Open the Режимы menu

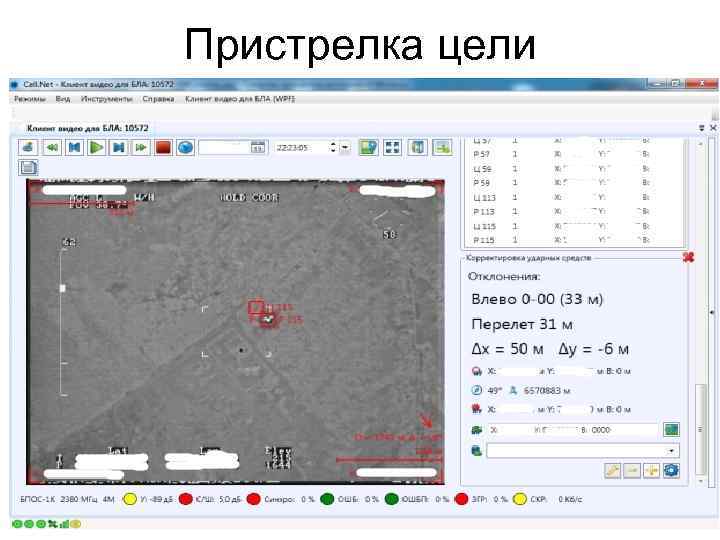(x=30, y=99)
